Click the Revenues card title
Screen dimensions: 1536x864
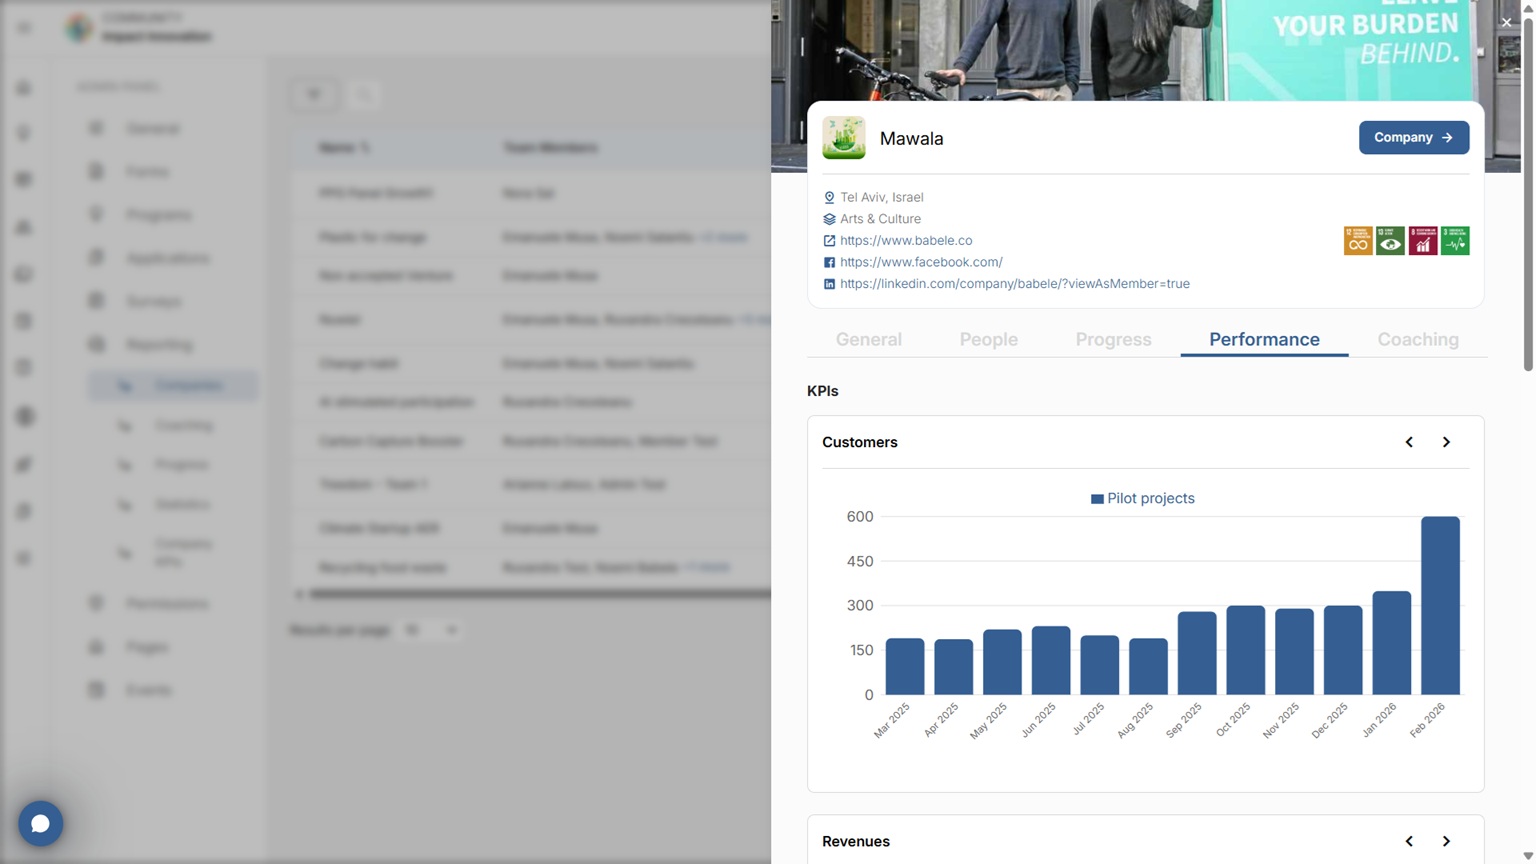point(856,841)
